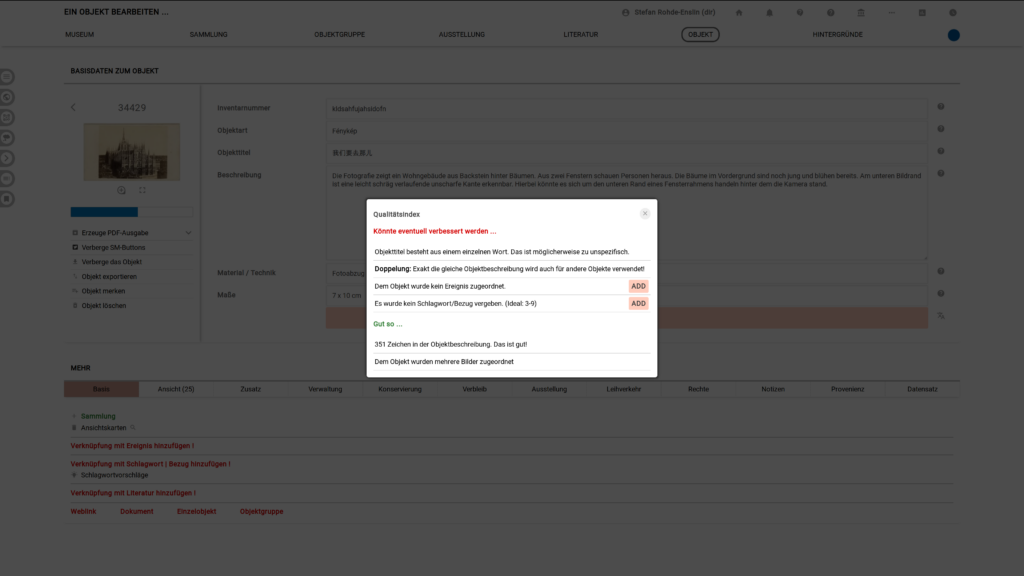Open the three-dots more menu in the header
Viewport: 1024px width, 576px height.
tap(891, 12)
